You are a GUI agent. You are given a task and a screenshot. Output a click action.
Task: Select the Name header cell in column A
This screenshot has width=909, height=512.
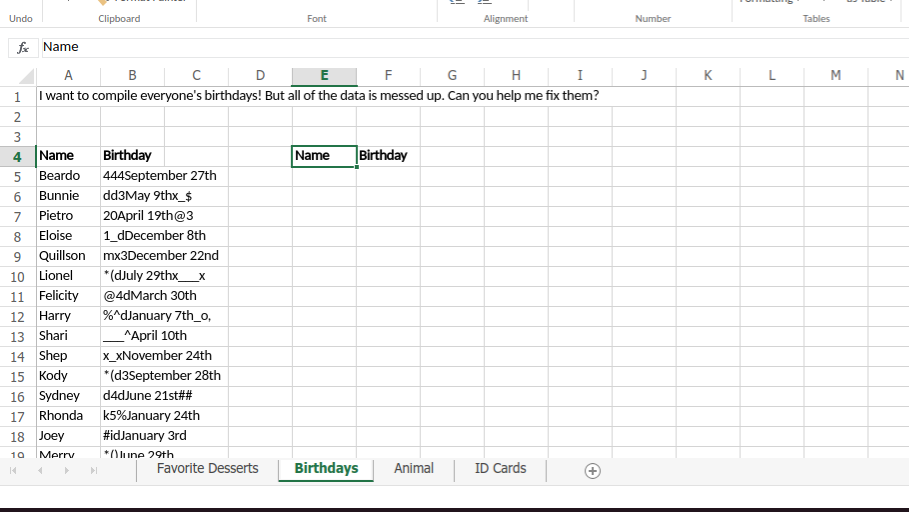point(68,156)
